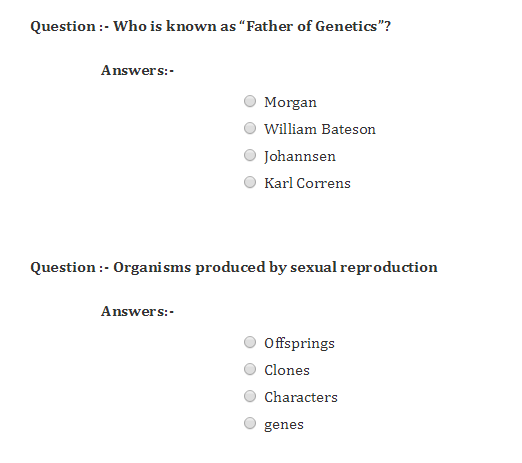522x463 pixels.
Task: Click the William Bateson answer text
Action: coord(320,129)
